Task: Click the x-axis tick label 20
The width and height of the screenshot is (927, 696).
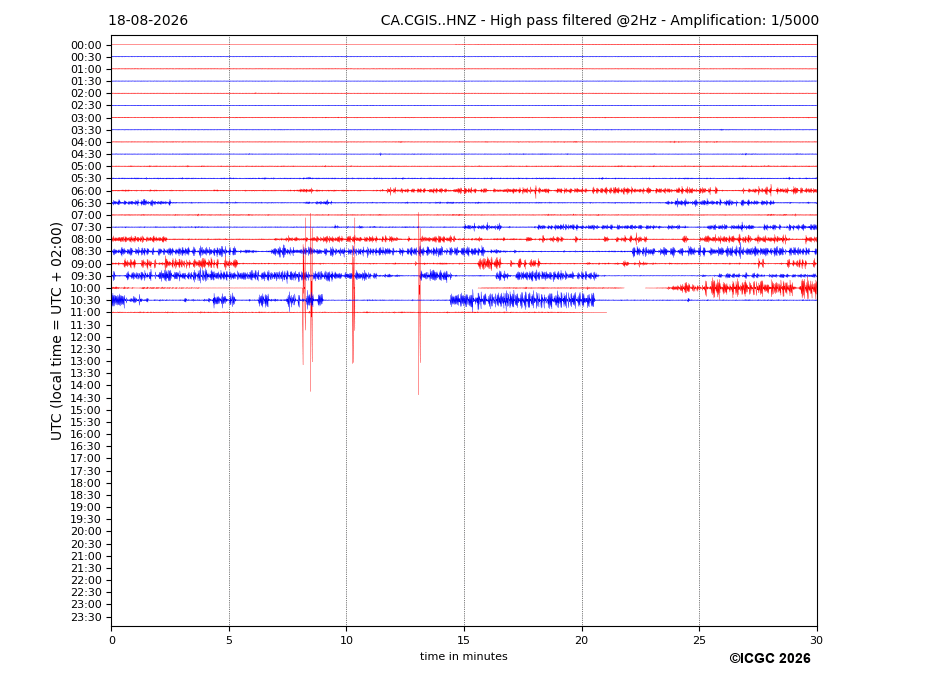Action: pyautogui.click(x=582, y=640)
